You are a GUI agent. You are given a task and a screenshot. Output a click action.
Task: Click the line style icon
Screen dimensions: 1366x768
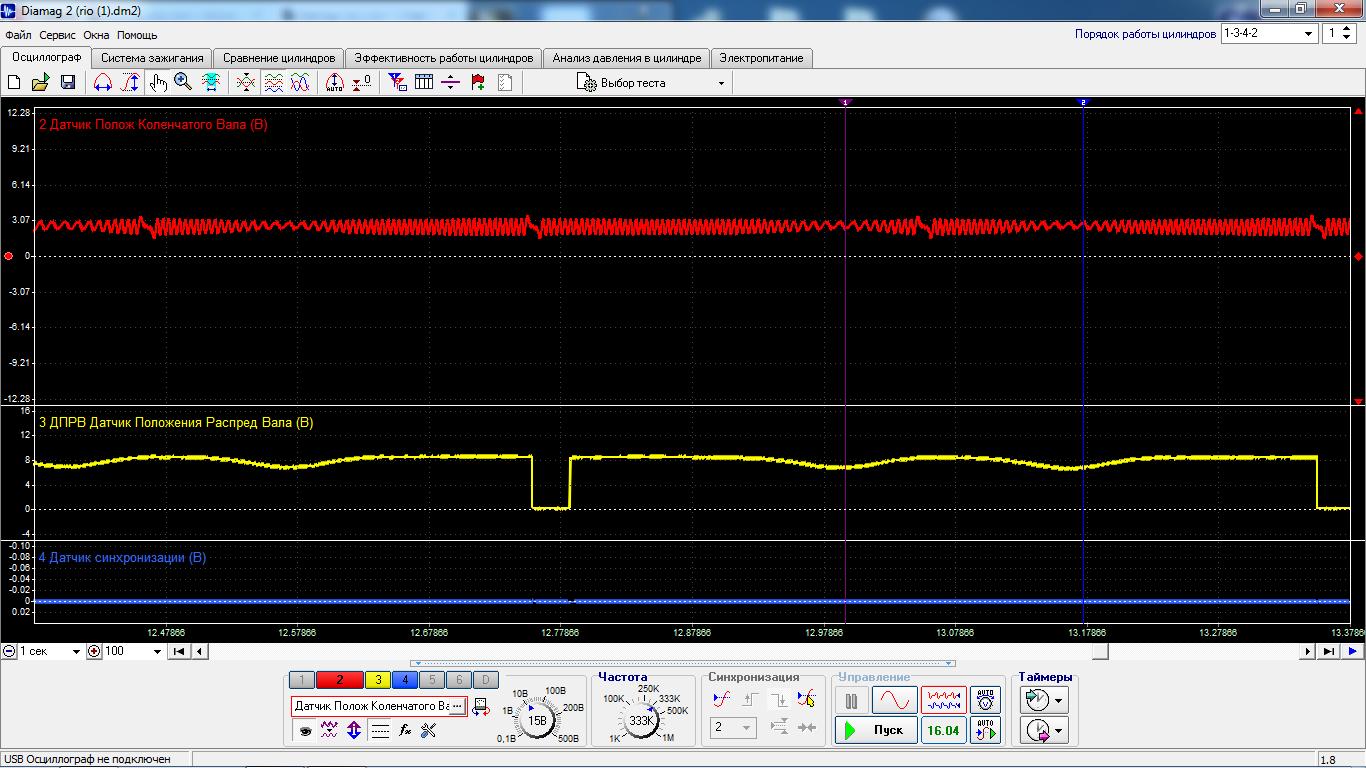(380, 731)
